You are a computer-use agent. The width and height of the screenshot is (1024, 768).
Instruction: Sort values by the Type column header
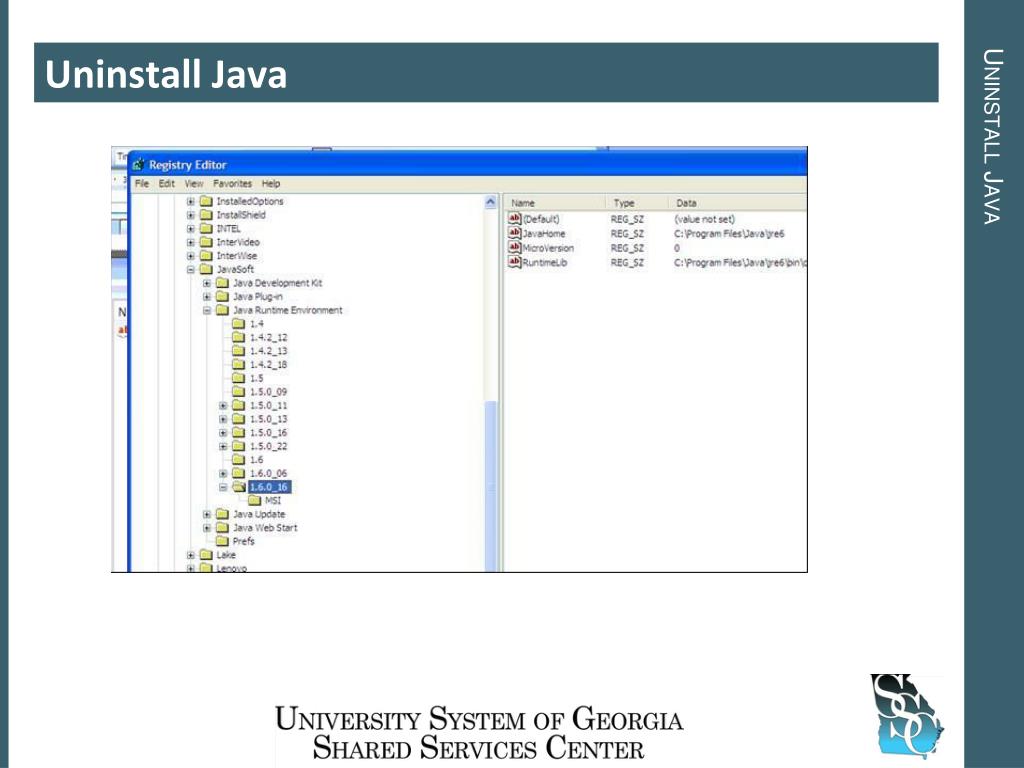click(x=637, y=203)
